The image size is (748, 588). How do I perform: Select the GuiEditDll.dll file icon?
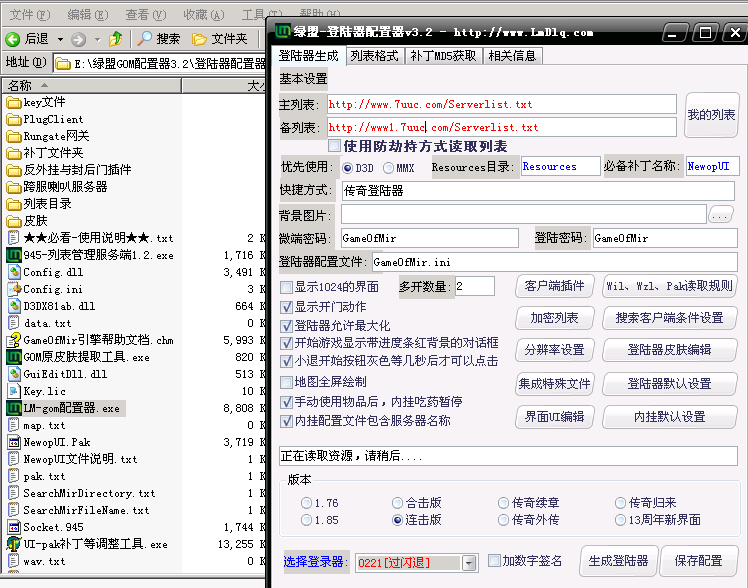pyautogui.click(x=14, y=374)
